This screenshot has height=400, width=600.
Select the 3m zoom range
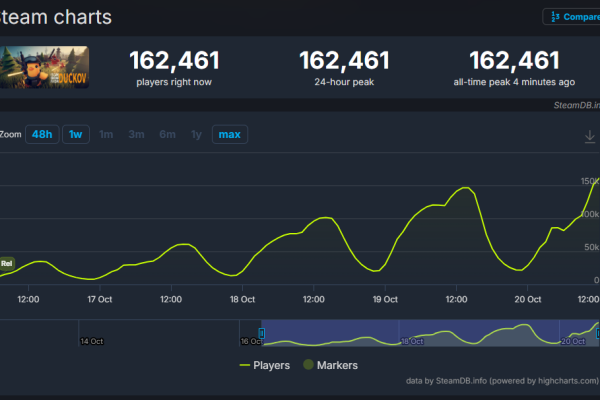click(x=136, y=134)
